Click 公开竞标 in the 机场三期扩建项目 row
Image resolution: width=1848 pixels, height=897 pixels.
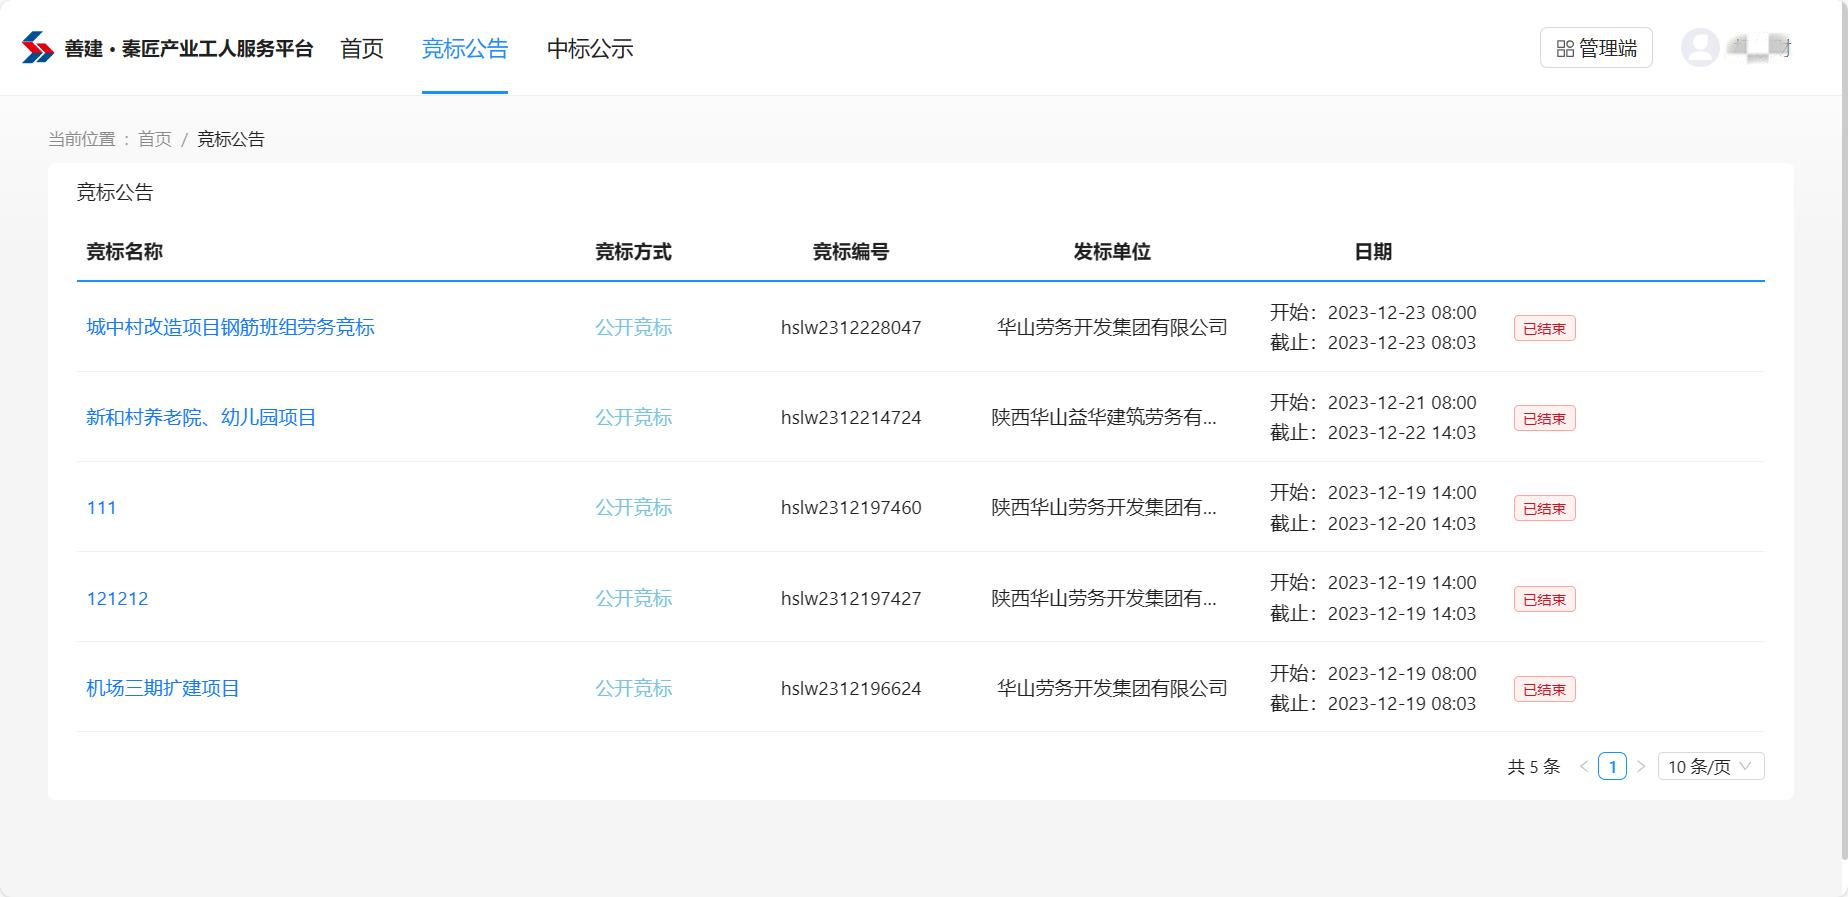[x=633, y=688]
